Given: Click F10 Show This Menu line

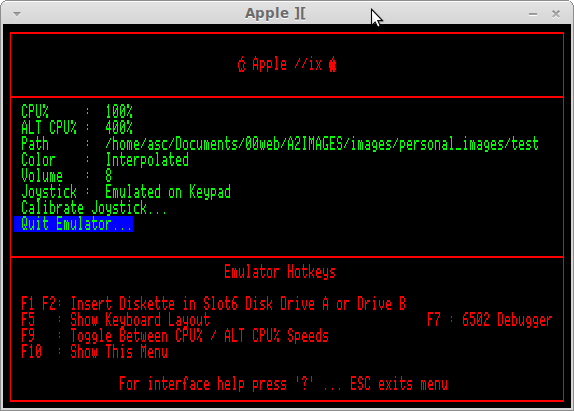Looking at the screenshot, I should (x=94, y=352).
